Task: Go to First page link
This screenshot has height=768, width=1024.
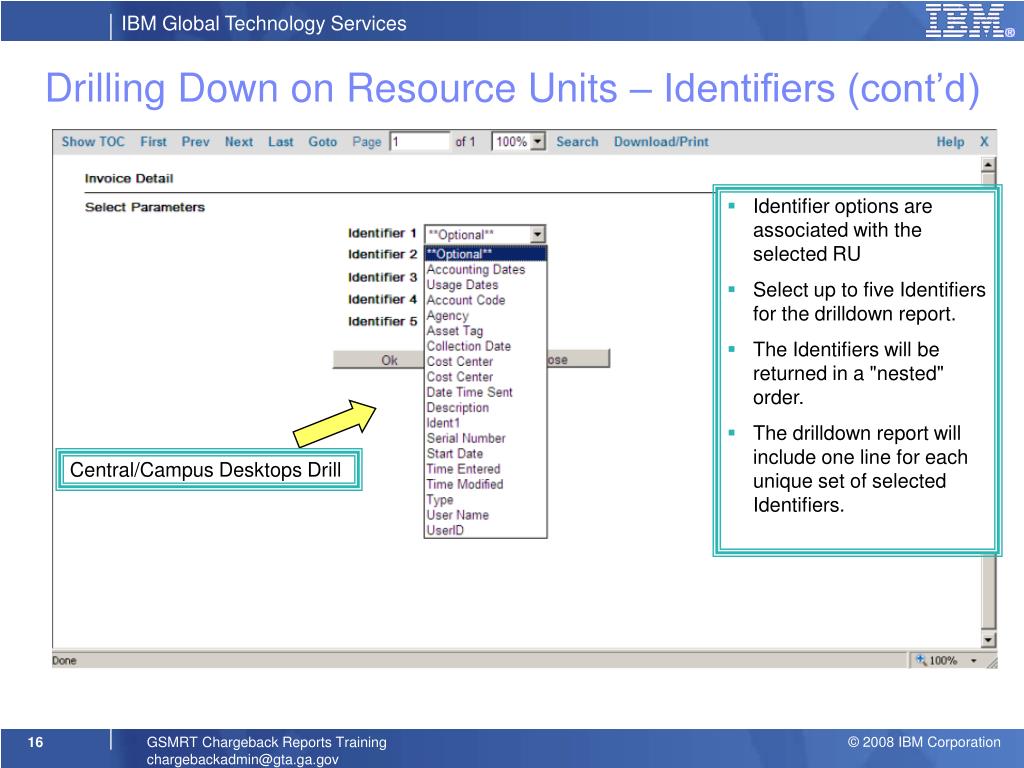Action: point(153,142)
